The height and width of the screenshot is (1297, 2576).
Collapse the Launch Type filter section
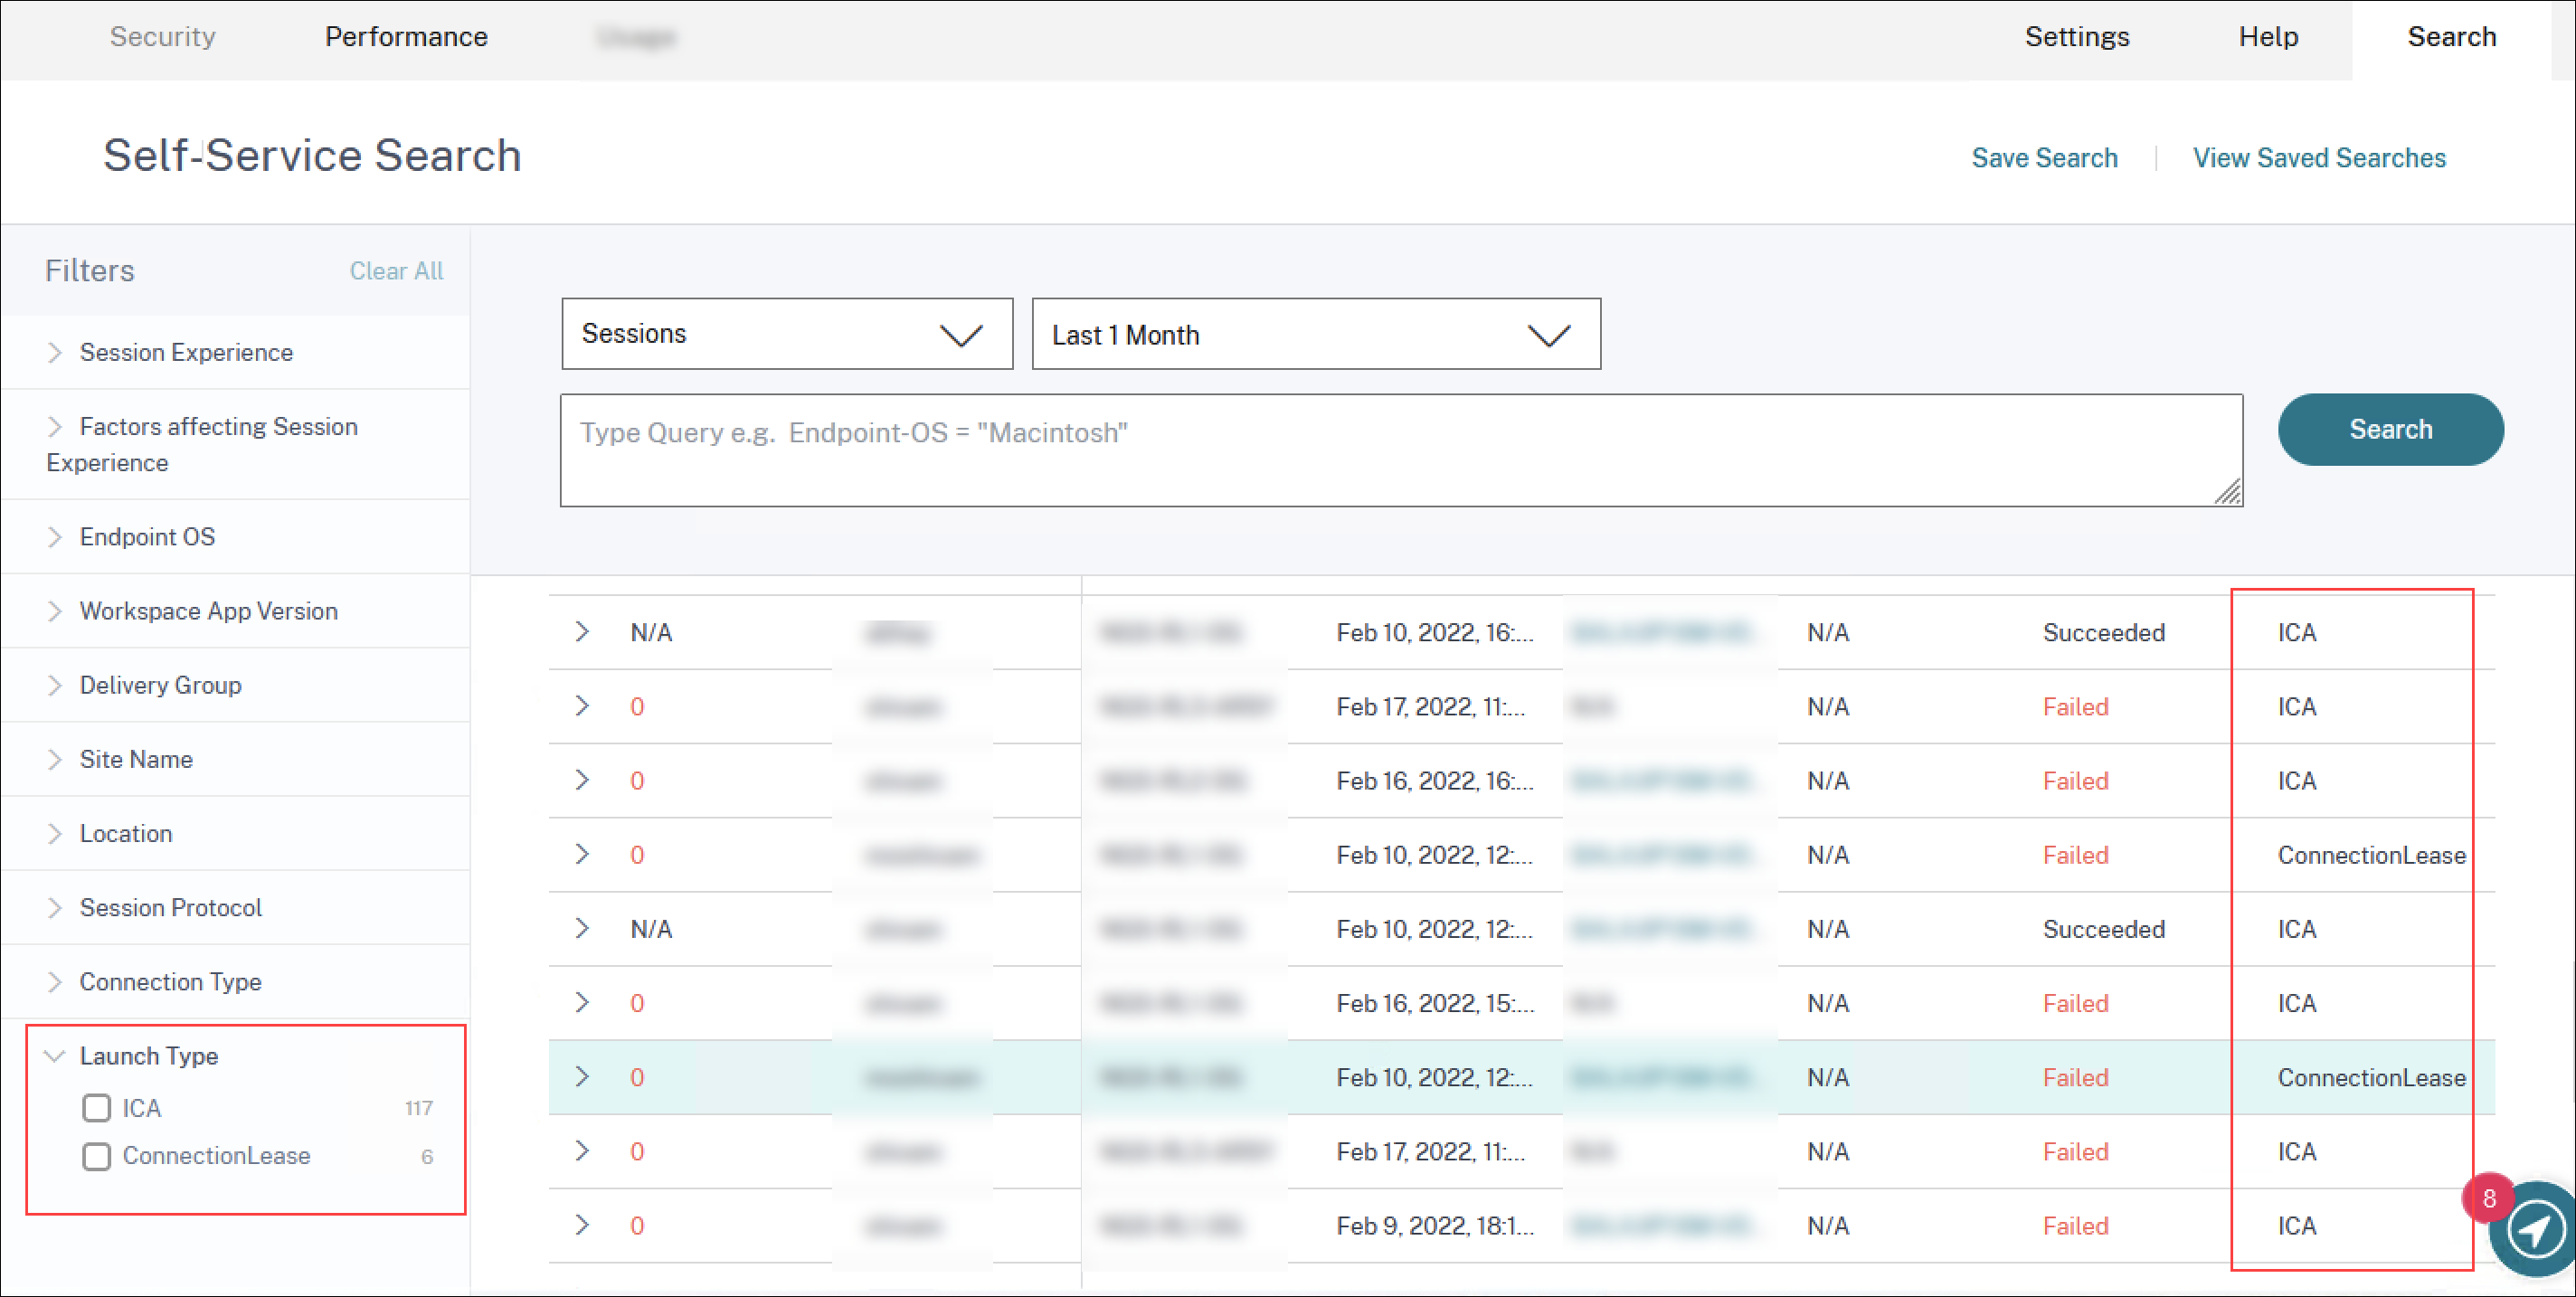tap(55, 1056)
